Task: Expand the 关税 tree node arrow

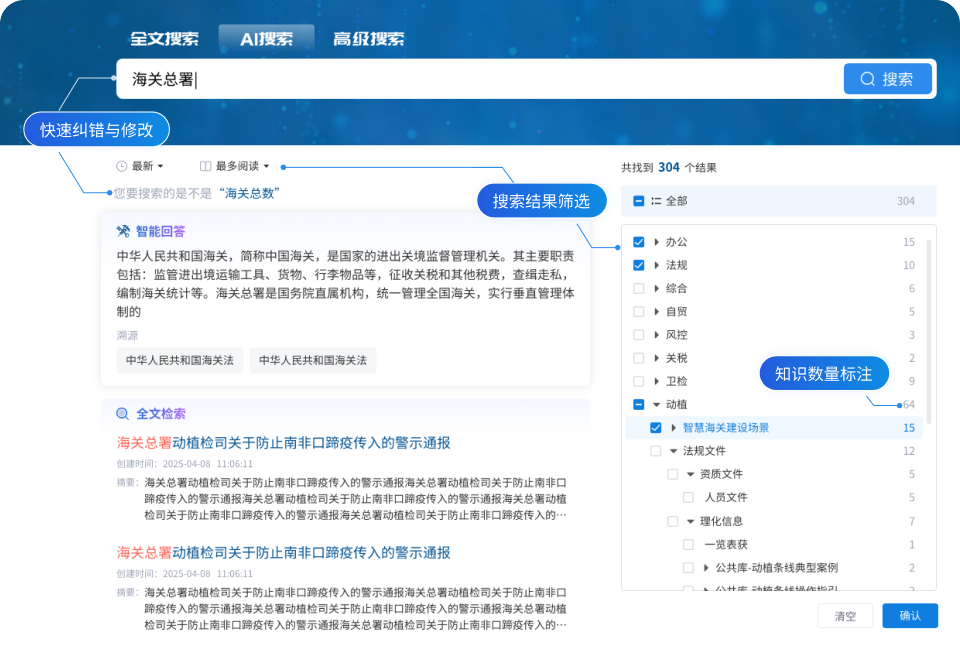Action: [656, 358]
